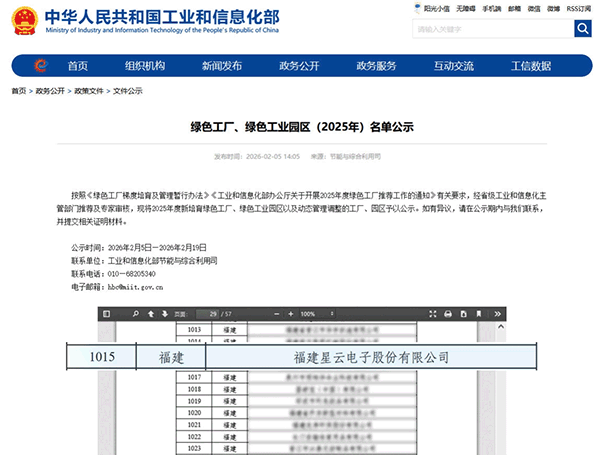Download the PDF file
This screenshot has width=600, height=455.
point(463,313)
